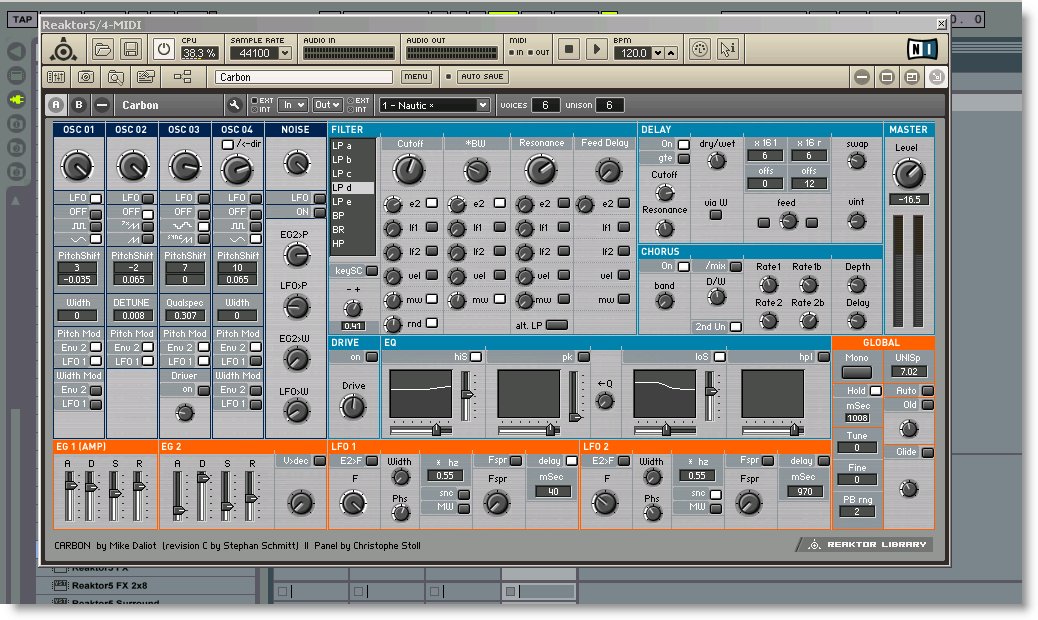The width and height of the screenshot is (1038, 620).
Task: Select LP c filter type
Action: [352, 173]
